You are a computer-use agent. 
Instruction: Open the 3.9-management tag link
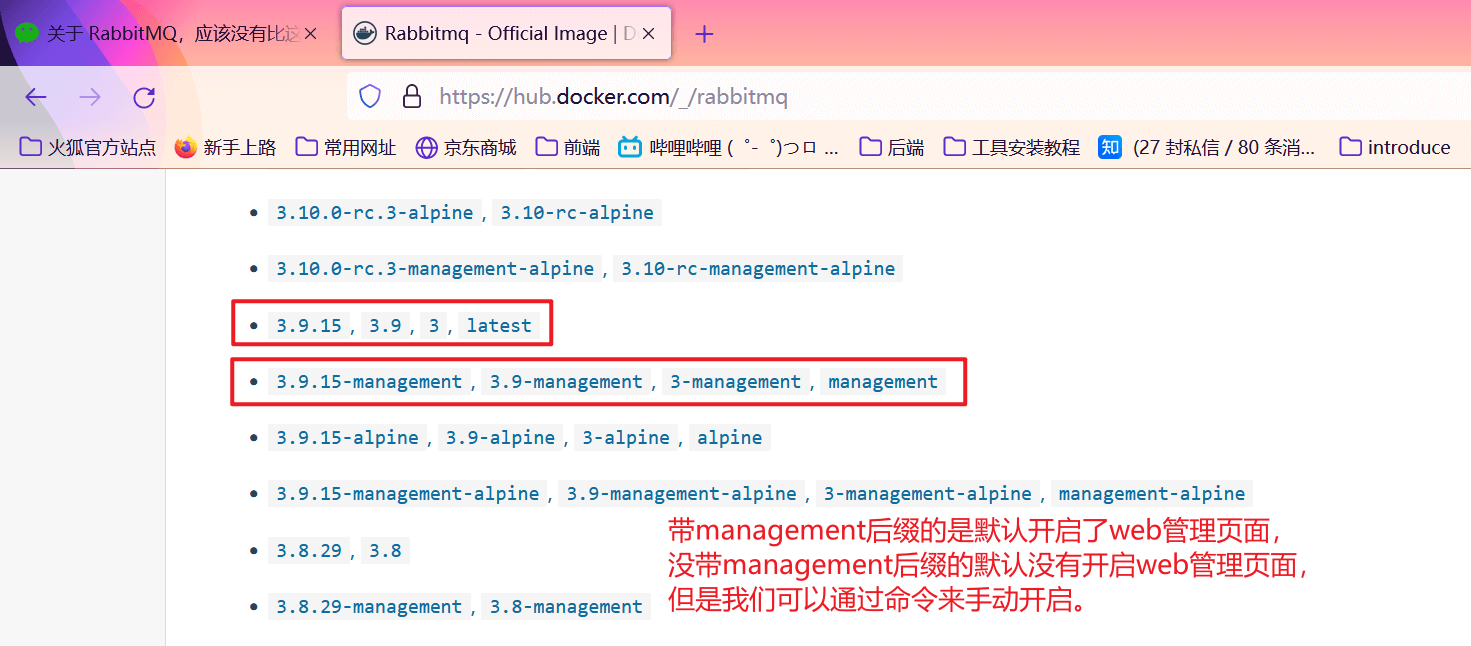coord(566,381)
